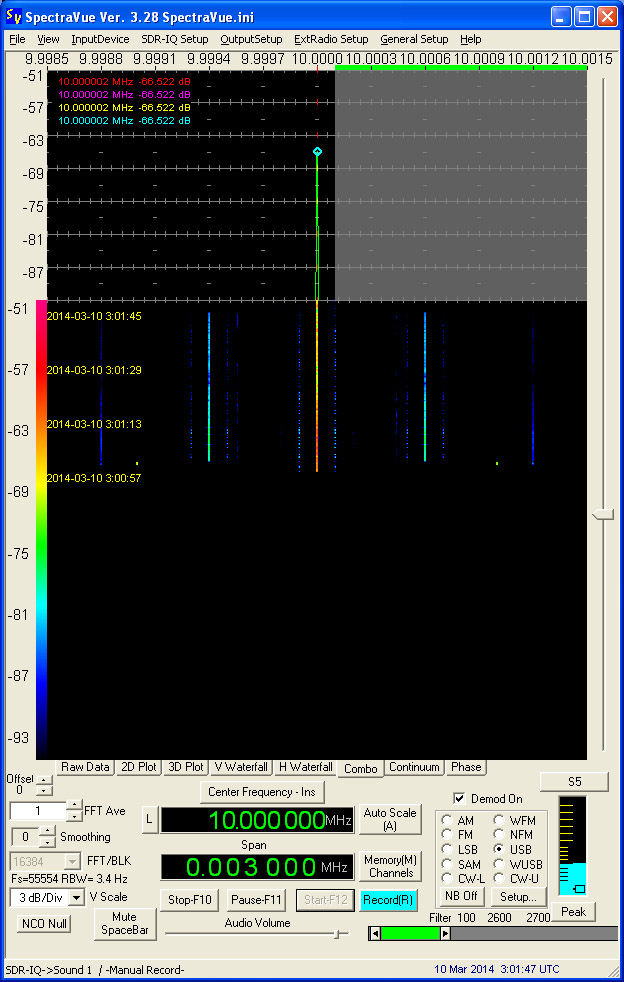Switch to the Continuum tab
Viewport: 624px width, 982px height.
pyautogui.click(x=414, y=767)
